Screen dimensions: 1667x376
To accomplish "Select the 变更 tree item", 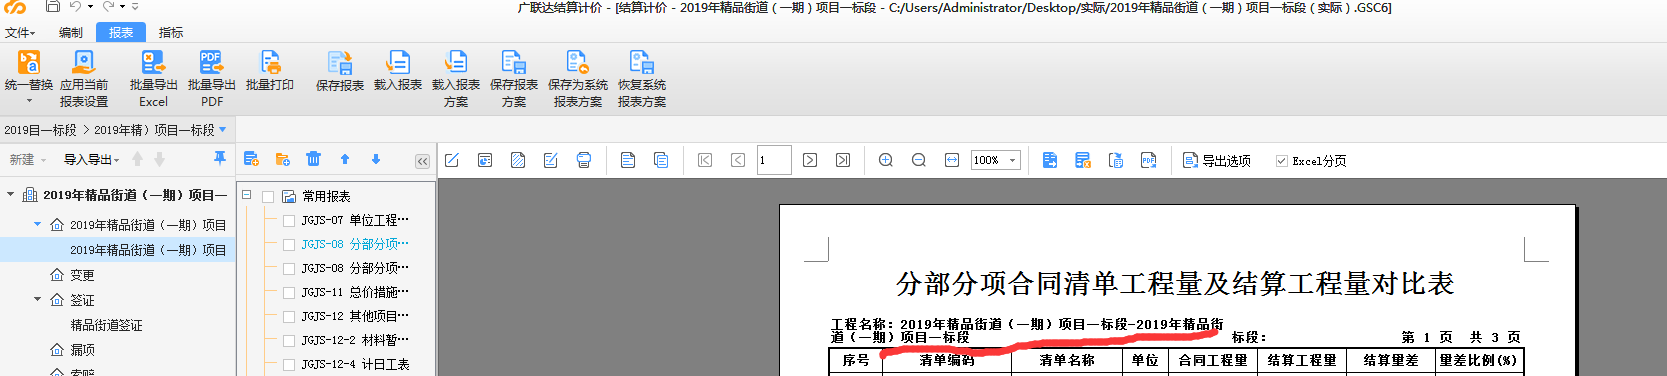I will click(x=82, y=275).
